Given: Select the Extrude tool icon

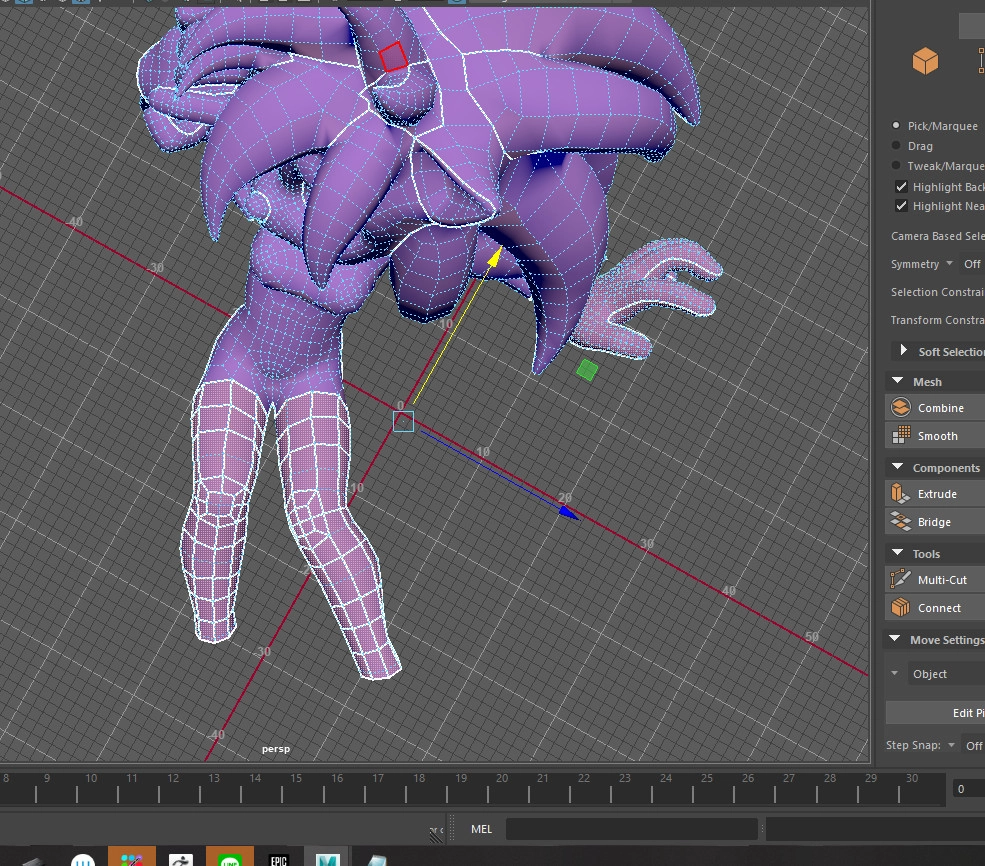Looking at the screenshot, I should (901, 494).
